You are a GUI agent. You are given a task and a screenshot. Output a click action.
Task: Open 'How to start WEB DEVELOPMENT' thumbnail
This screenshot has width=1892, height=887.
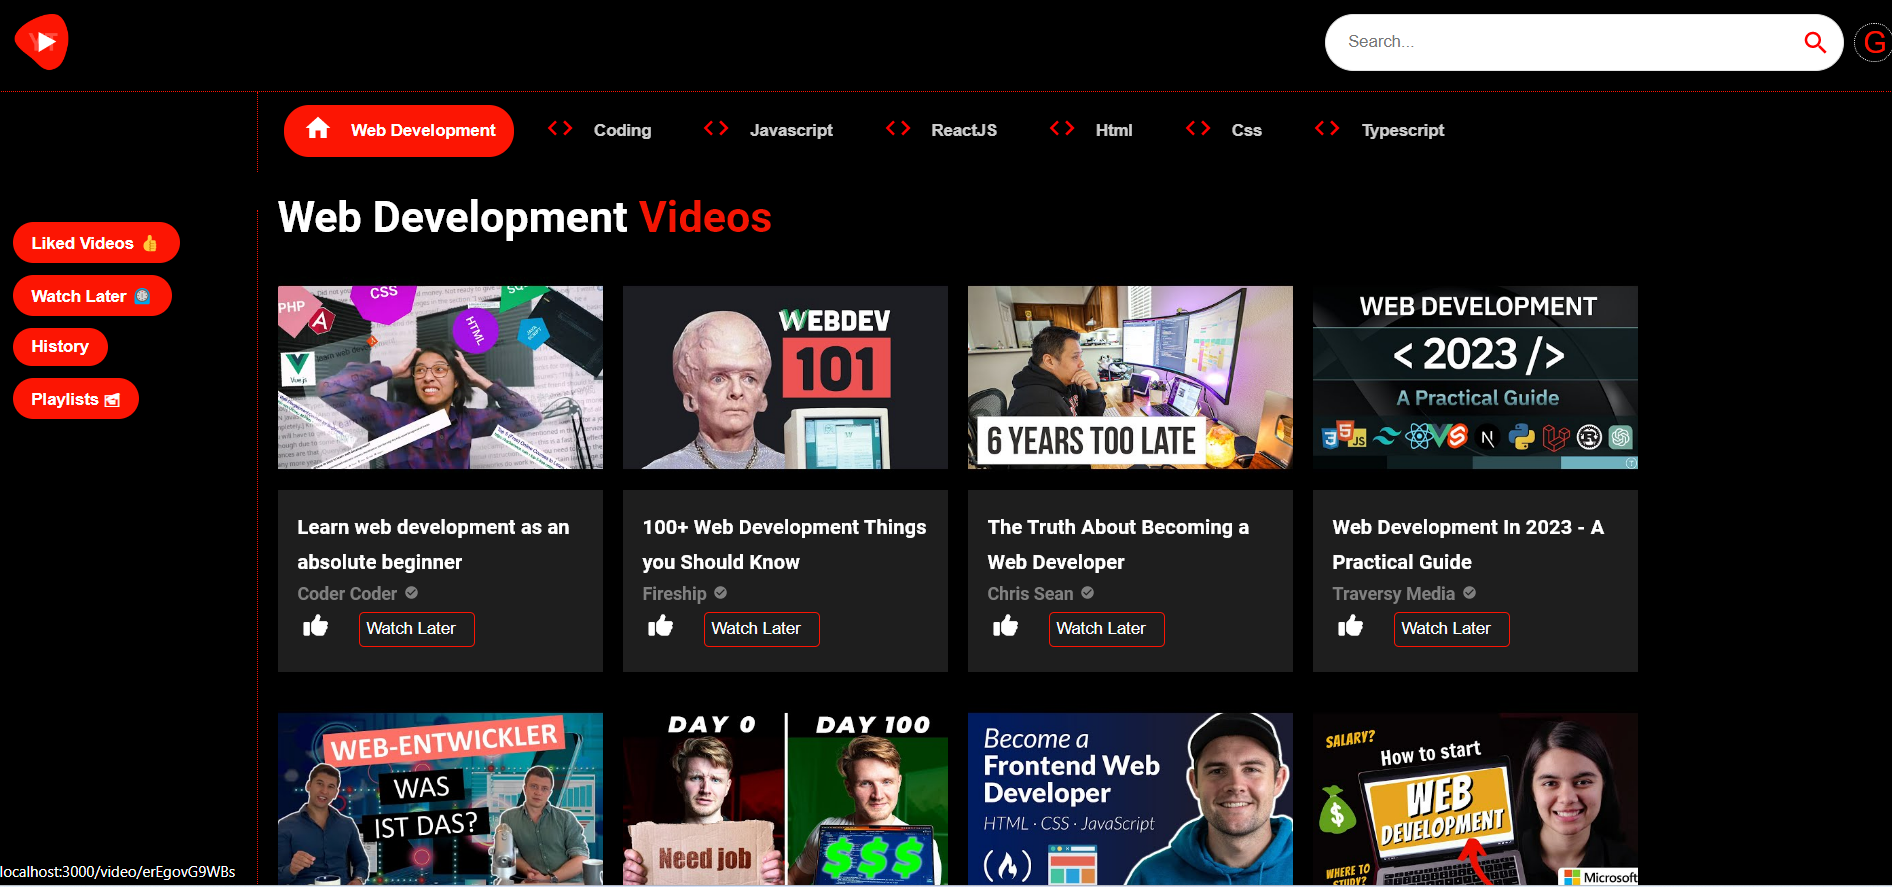1475,799
